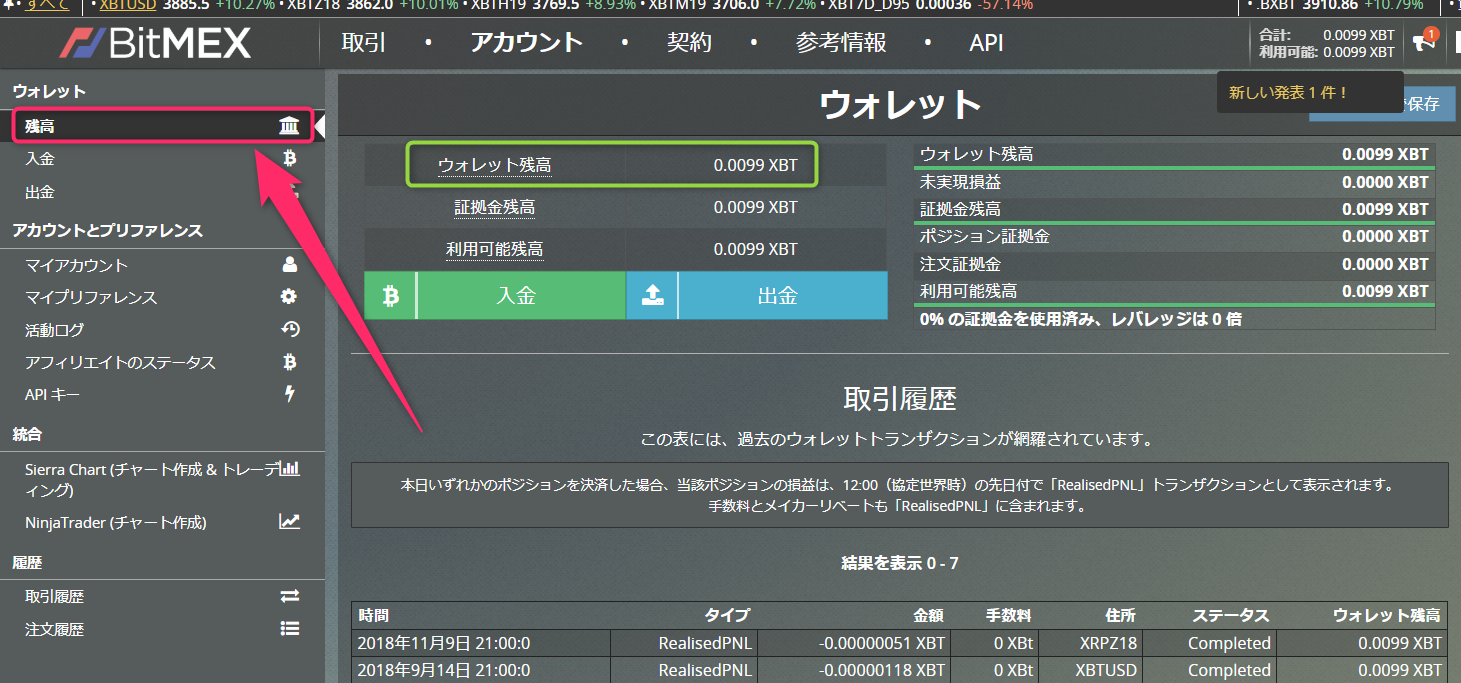Click the lightning icon beside API キー
This screenshot has width=1461, height=683.
point(289,394)
